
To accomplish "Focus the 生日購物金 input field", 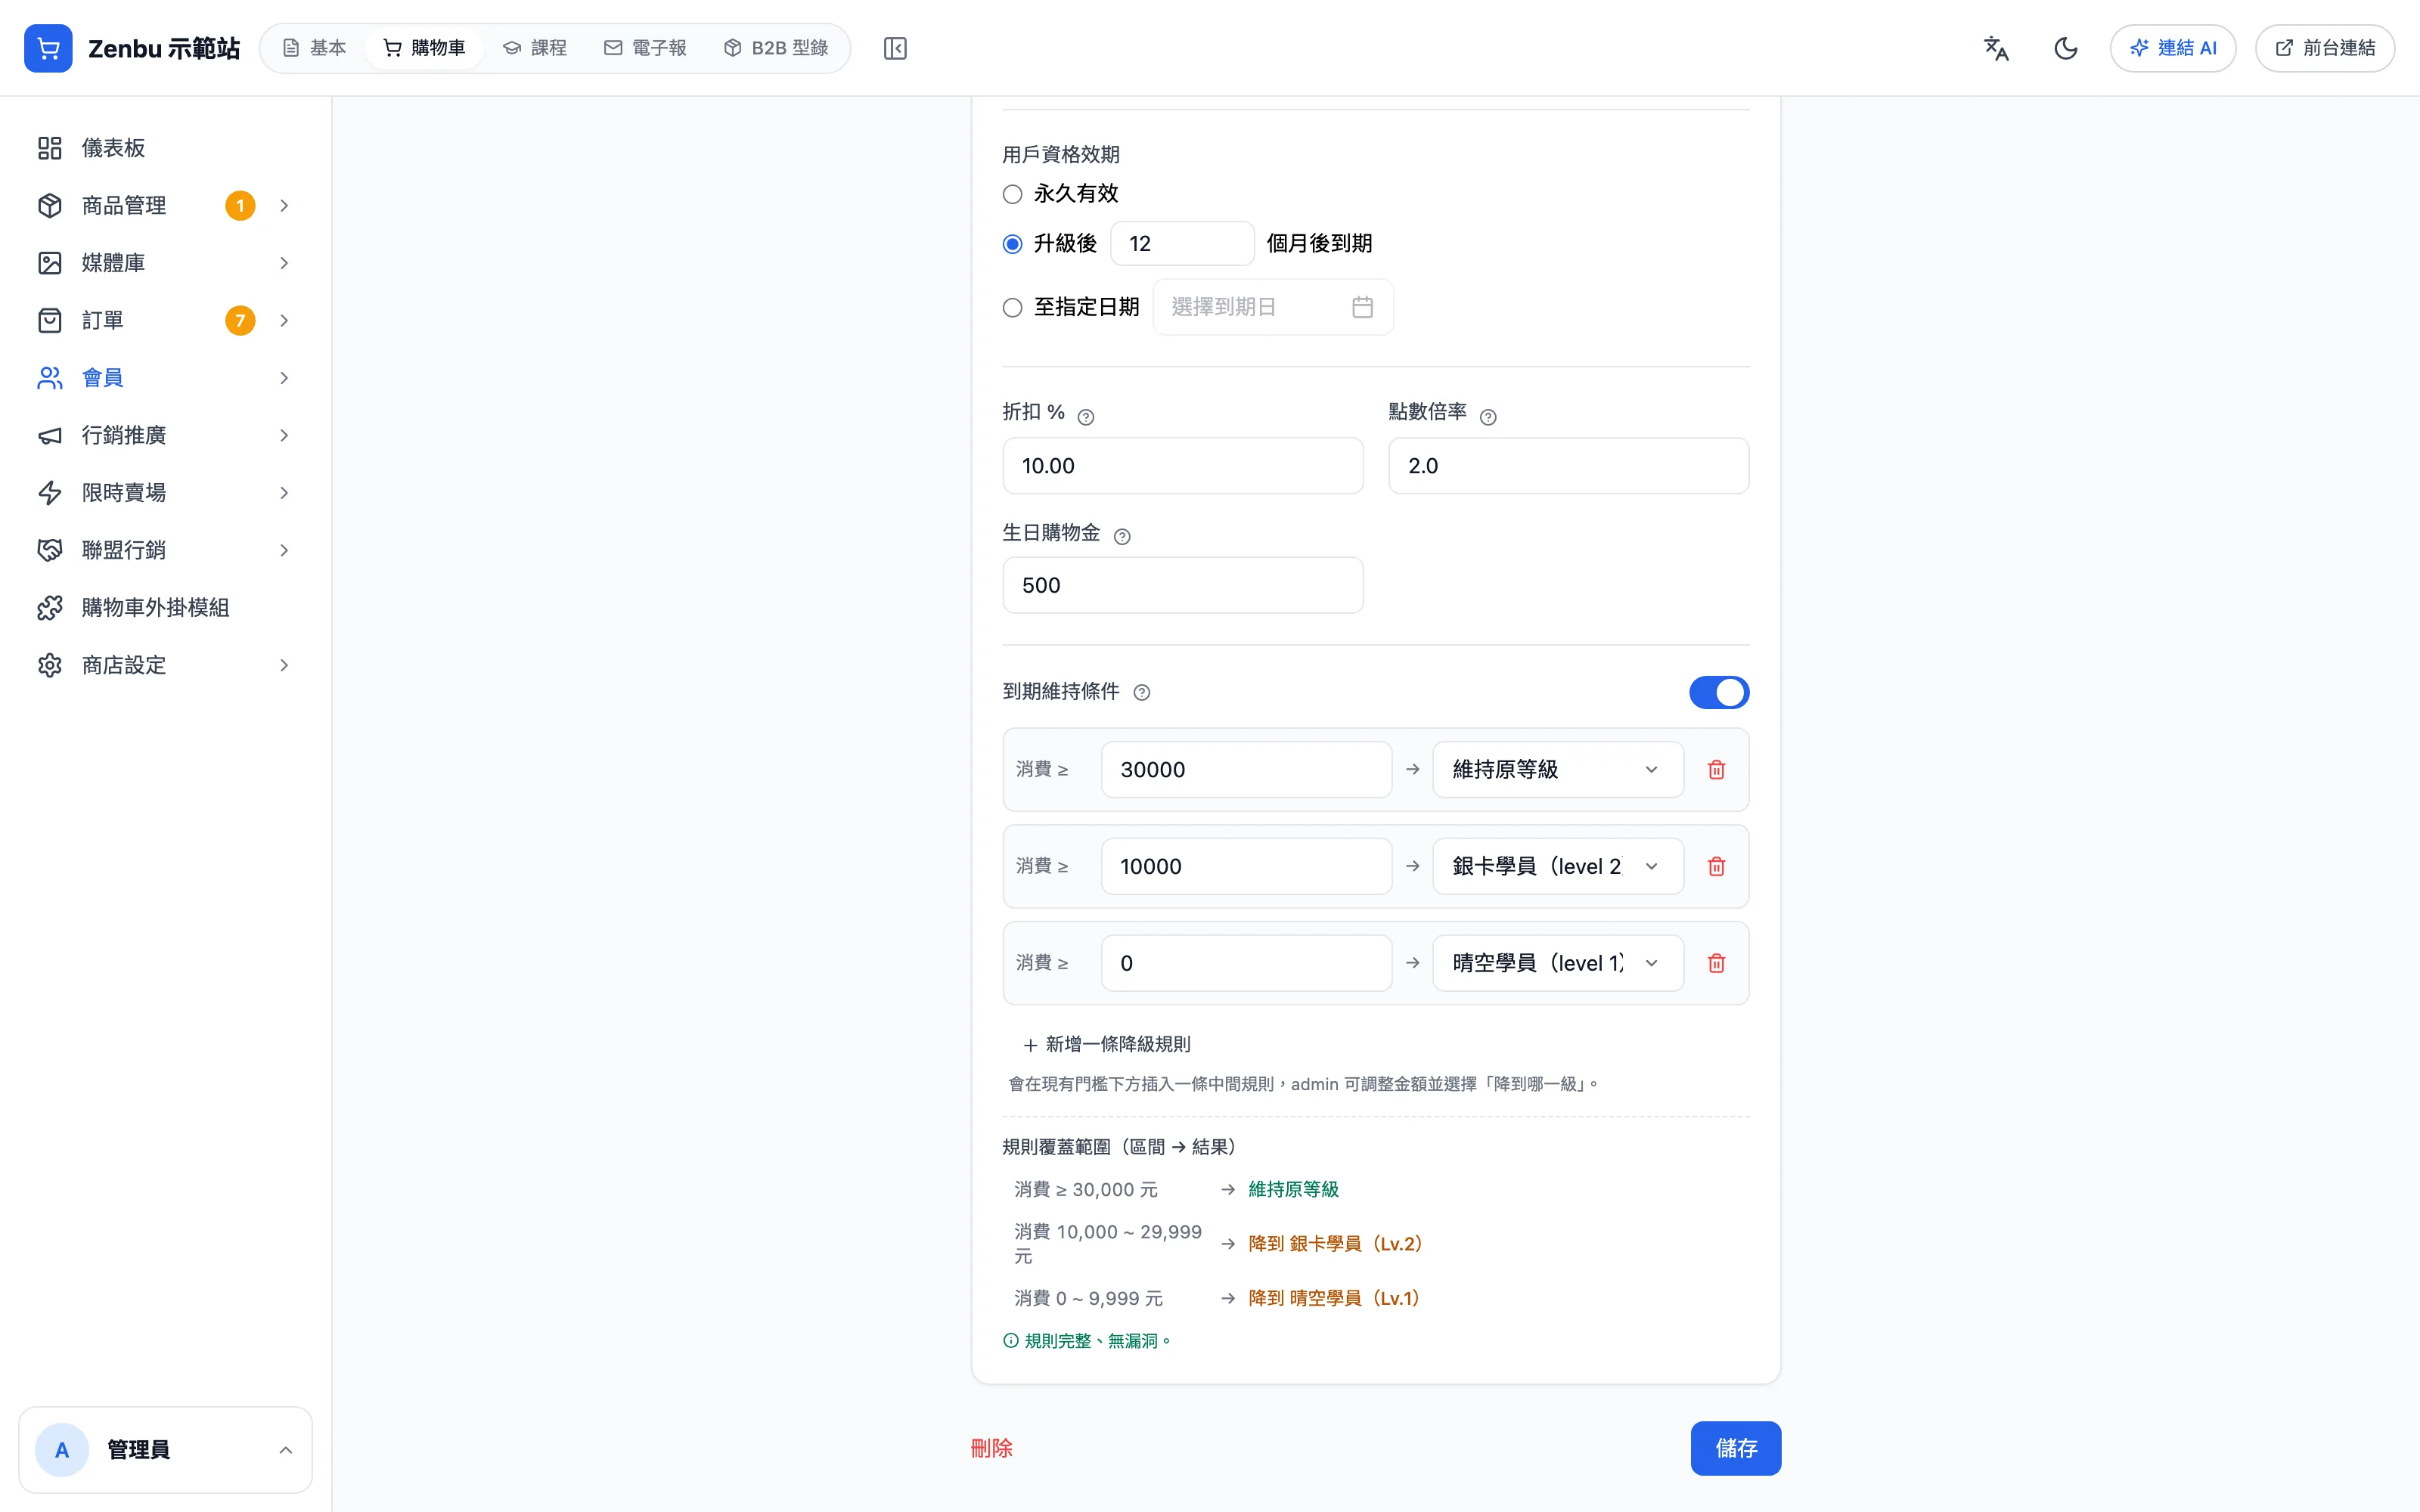I will tap(1182, 586).
